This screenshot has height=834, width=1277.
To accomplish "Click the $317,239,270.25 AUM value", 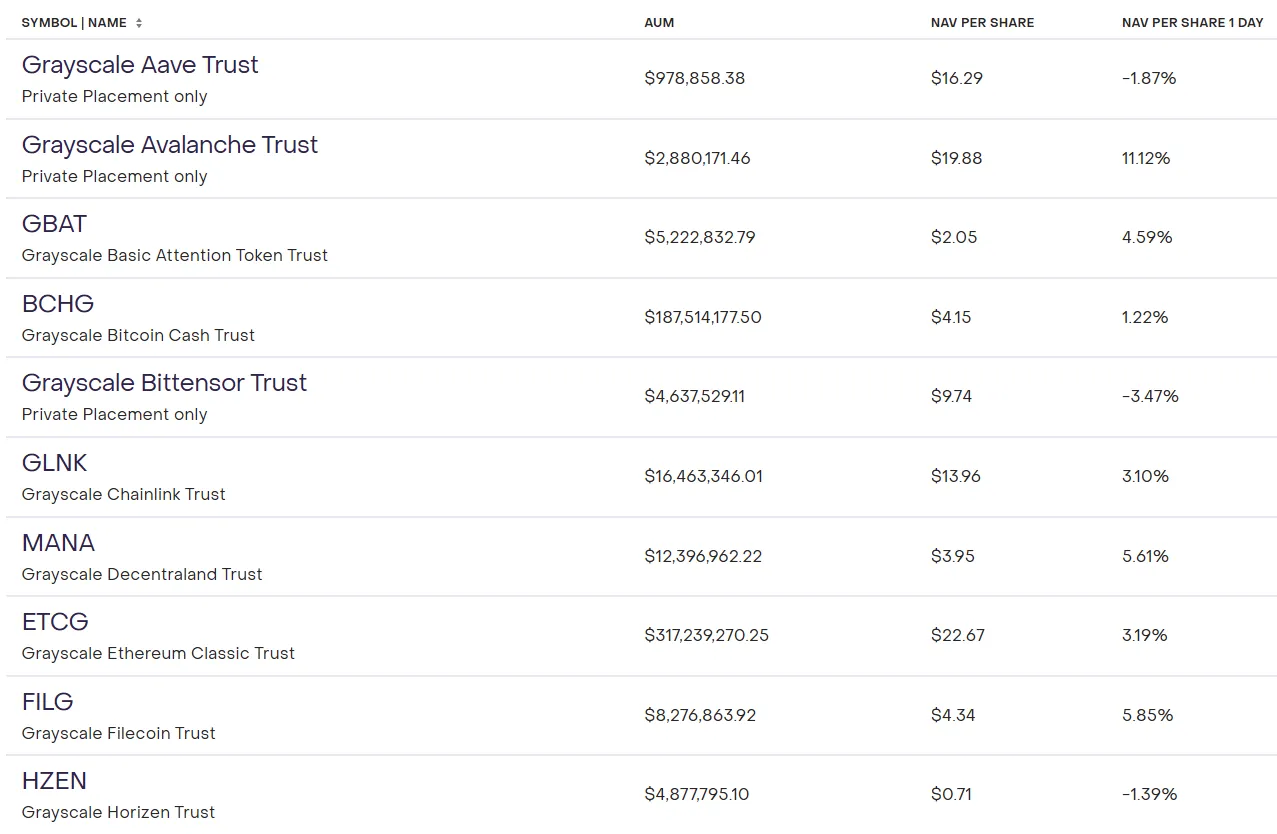I will [x=707, y=636].
